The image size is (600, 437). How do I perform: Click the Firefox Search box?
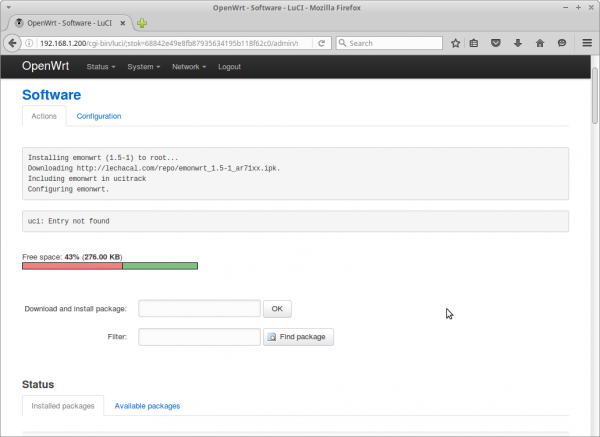coord(389,43)
